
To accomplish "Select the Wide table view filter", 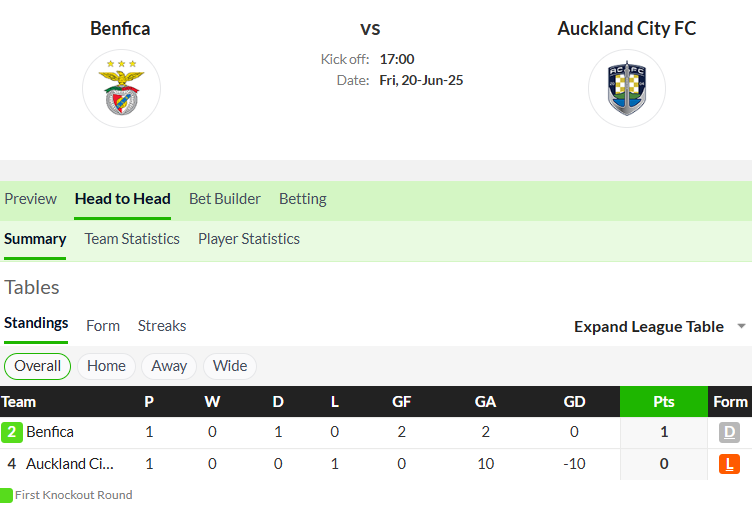I will (230, 366).
